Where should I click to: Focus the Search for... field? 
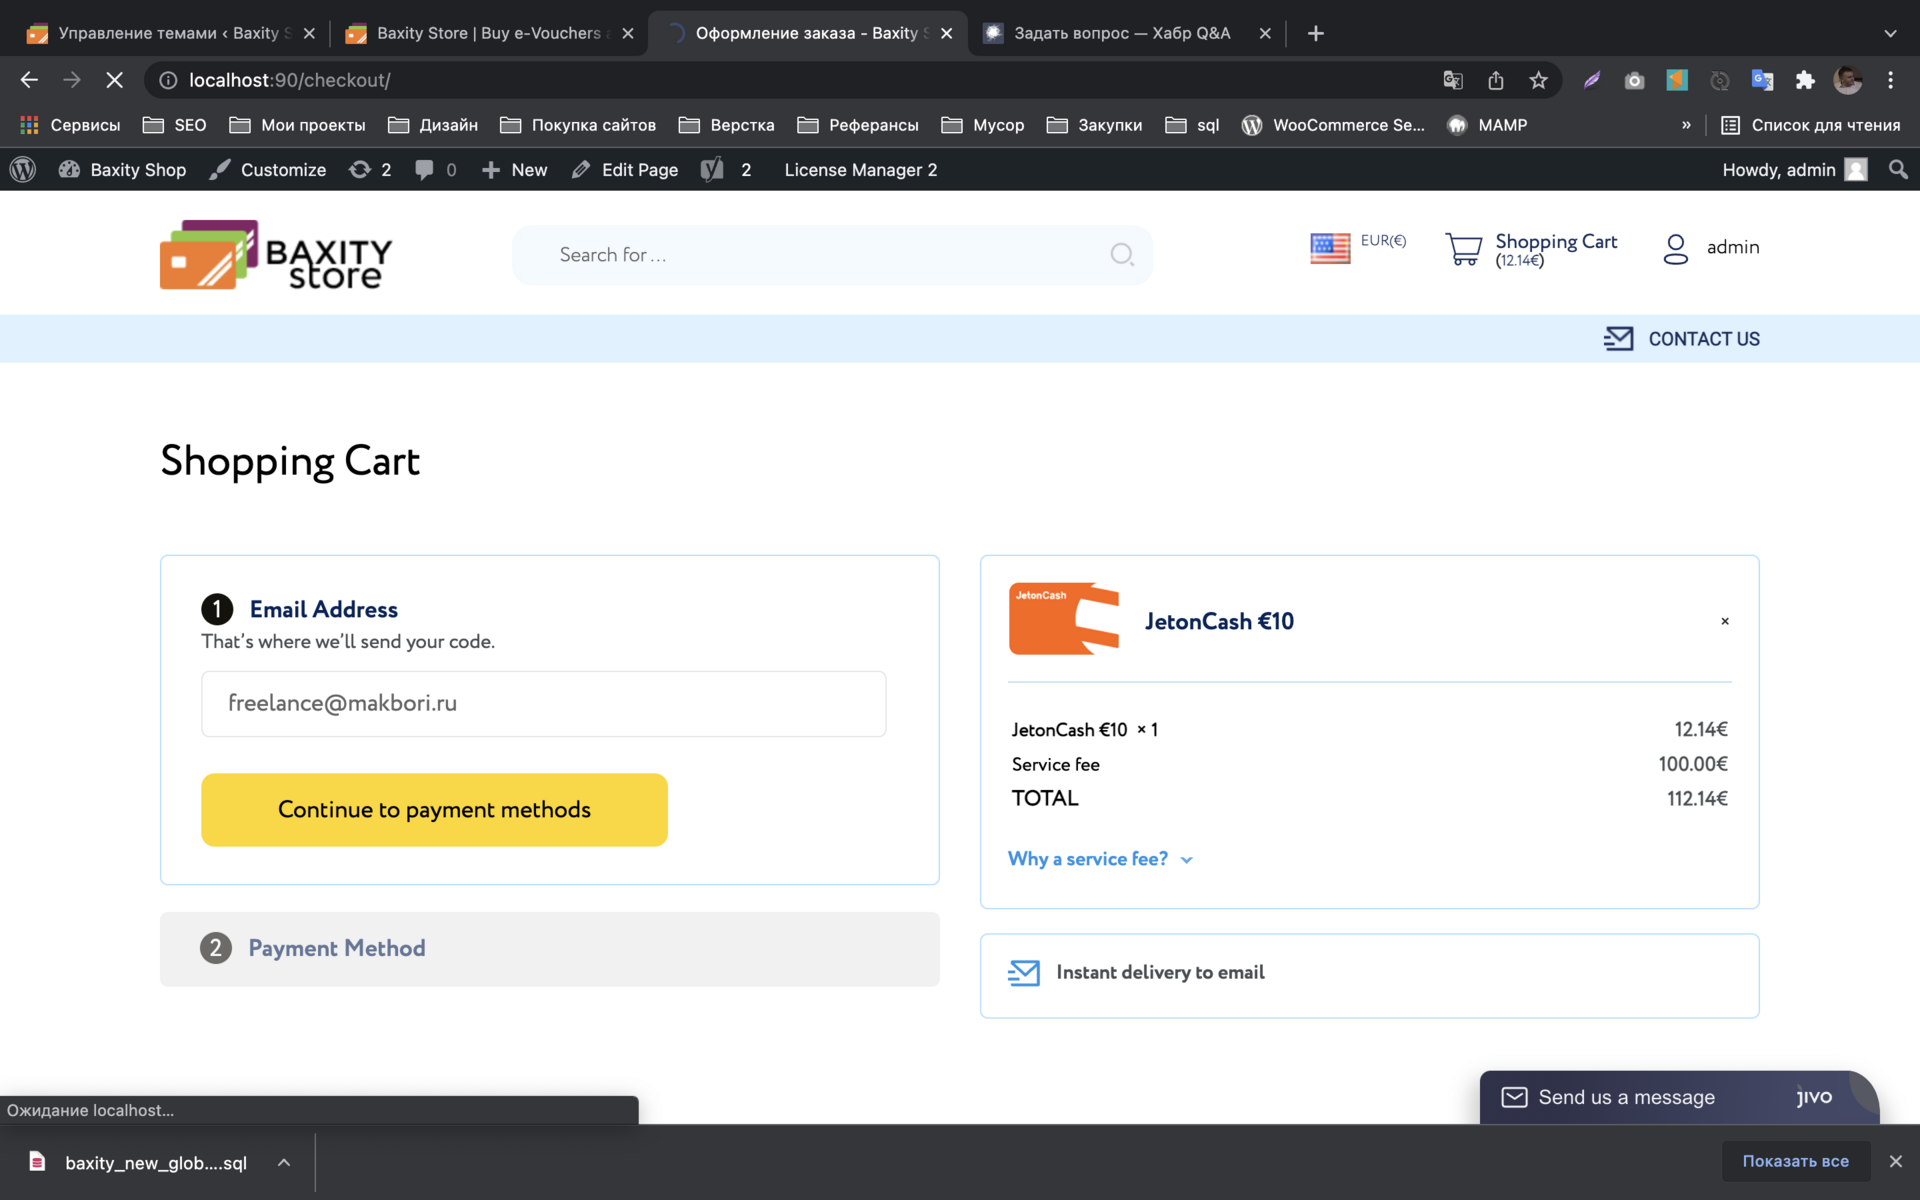pyautogui.click(x=832, y=255)
